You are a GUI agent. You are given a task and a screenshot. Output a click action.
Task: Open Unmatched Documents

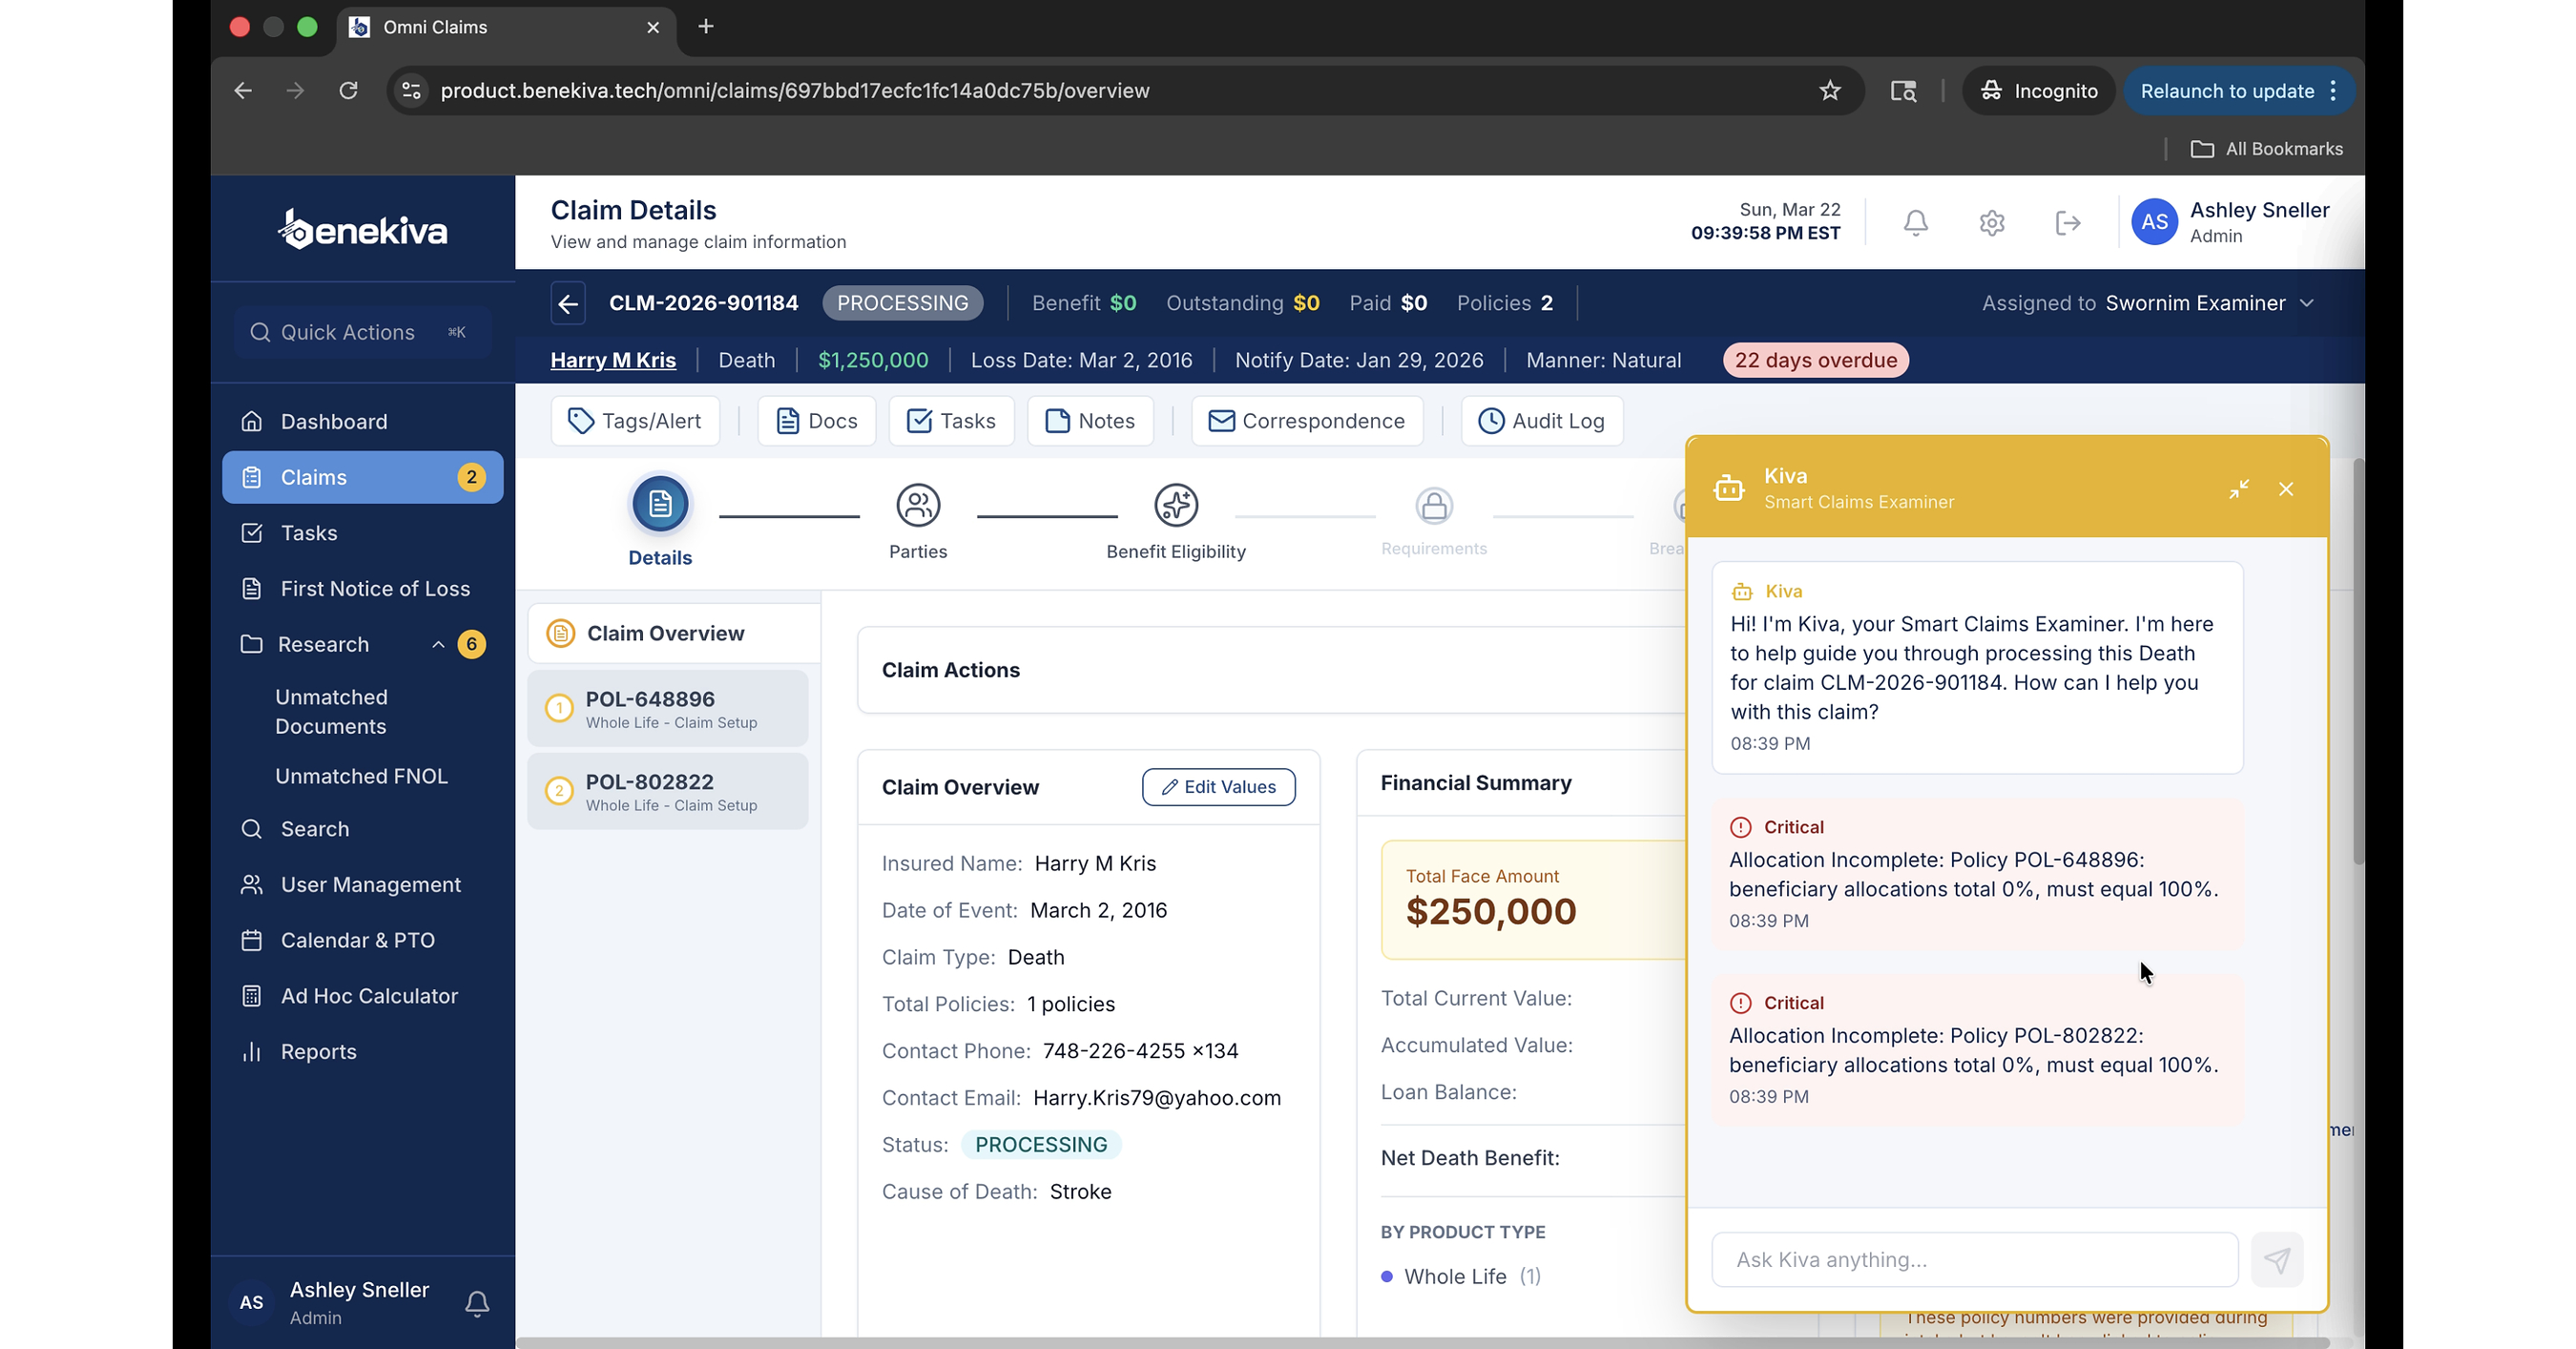(x=331, y=712)
